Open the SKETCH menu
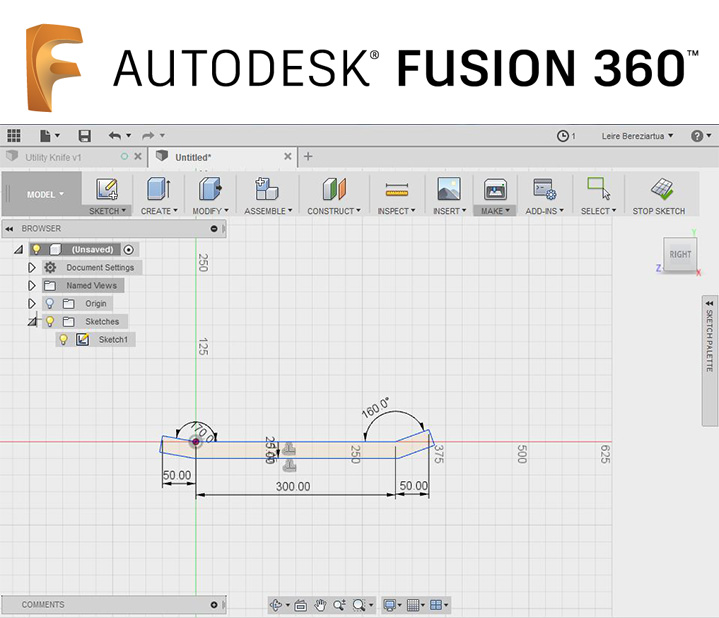The height and width of the screenshot is (618, 719). click(107, 211)
